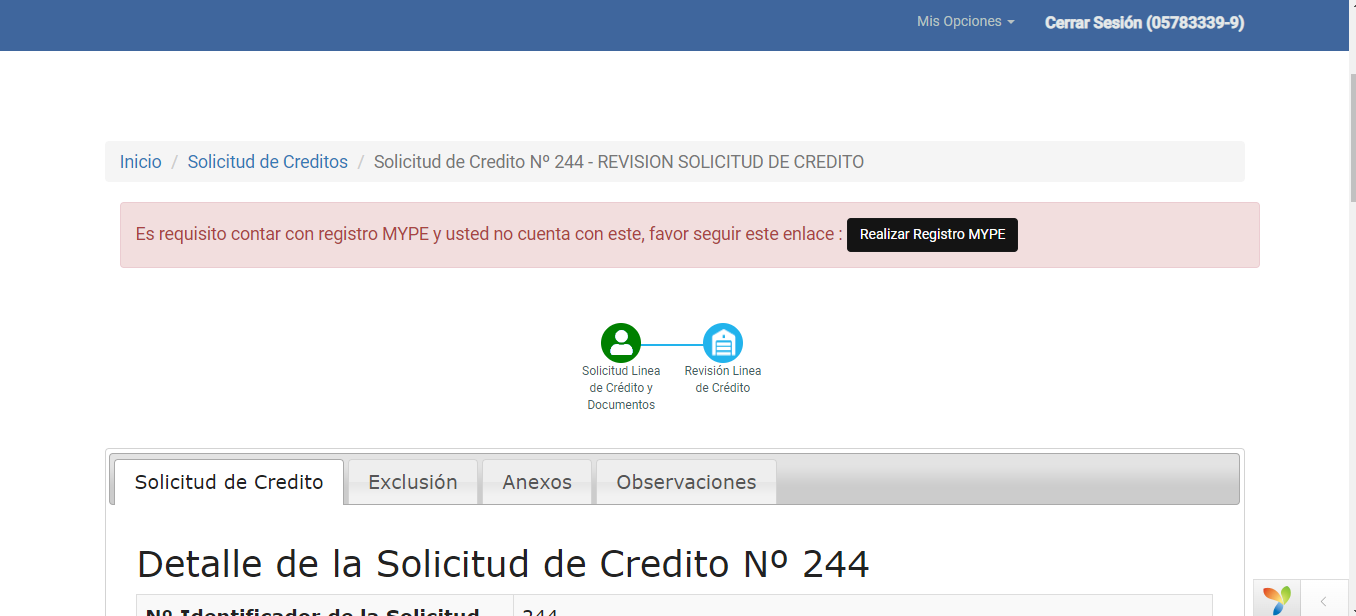This screenshot has height=616, width=1356.
Task: Click the connector line between step icons
Action: [x=672, y=344]
